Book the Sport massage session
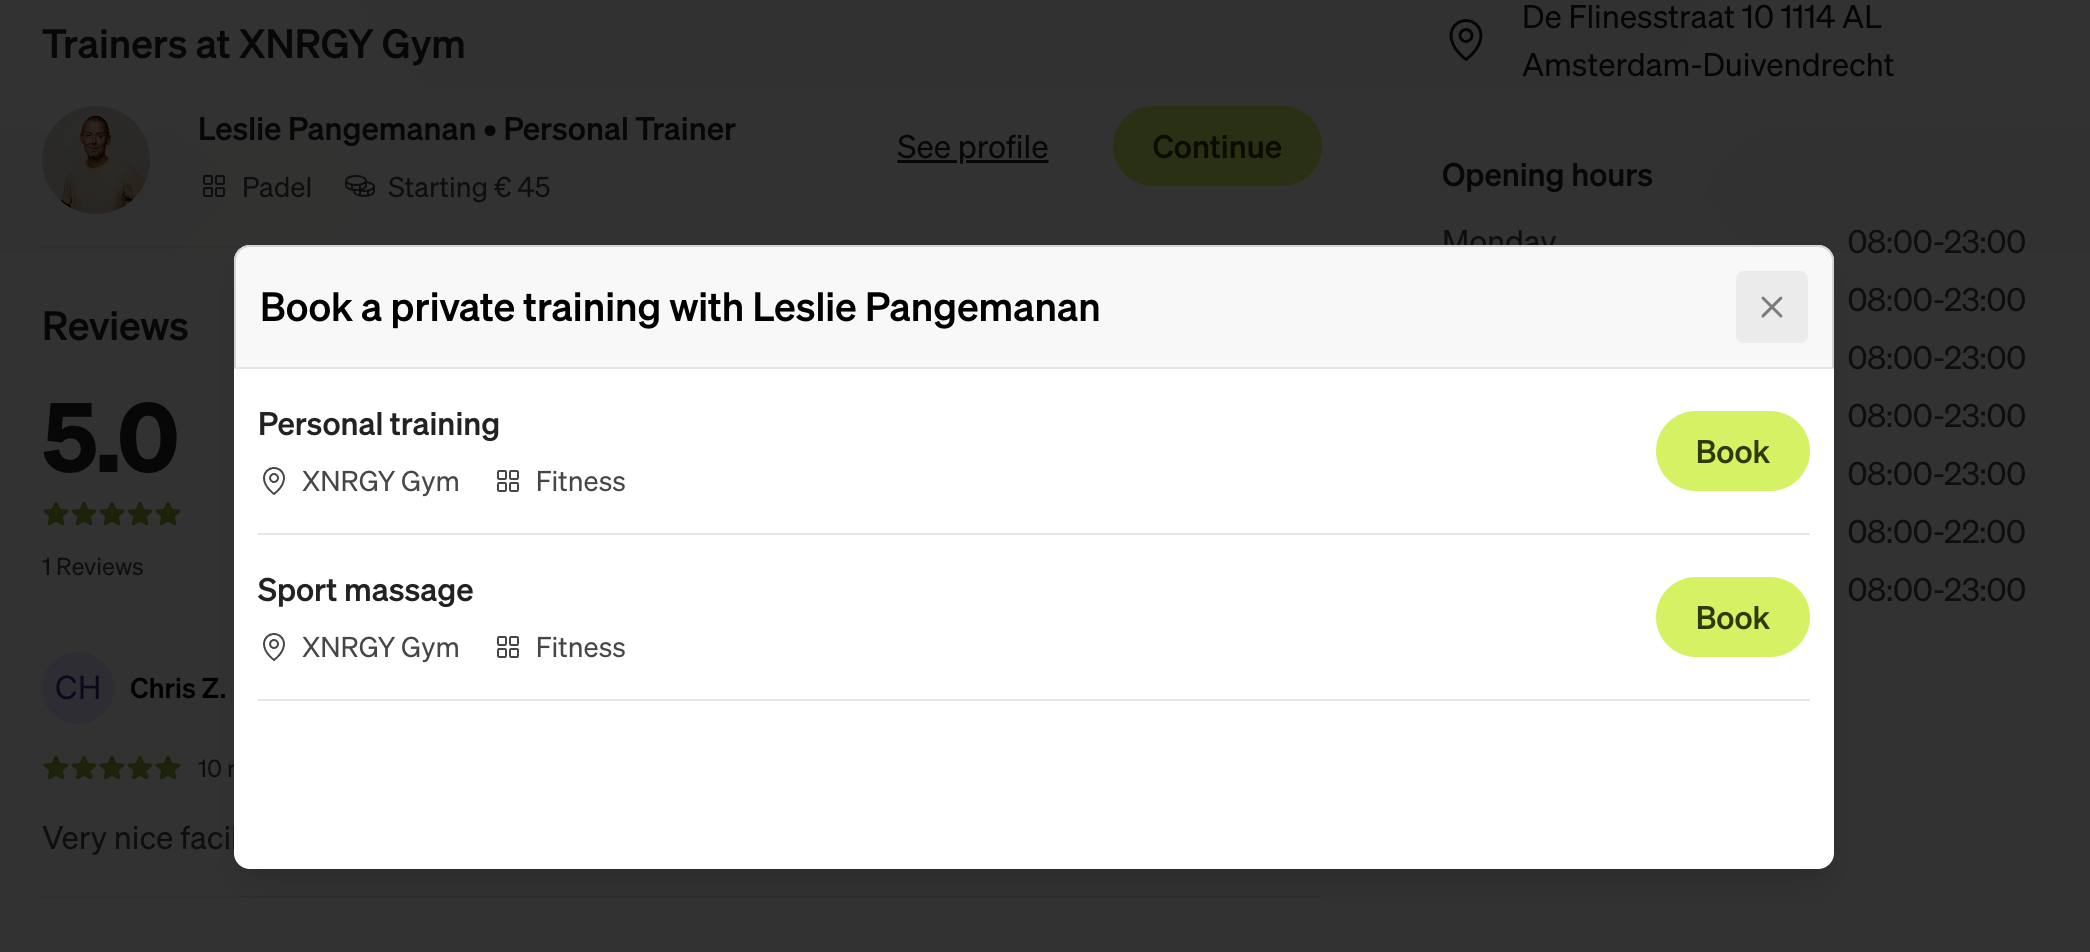 tap(1732, 618)
